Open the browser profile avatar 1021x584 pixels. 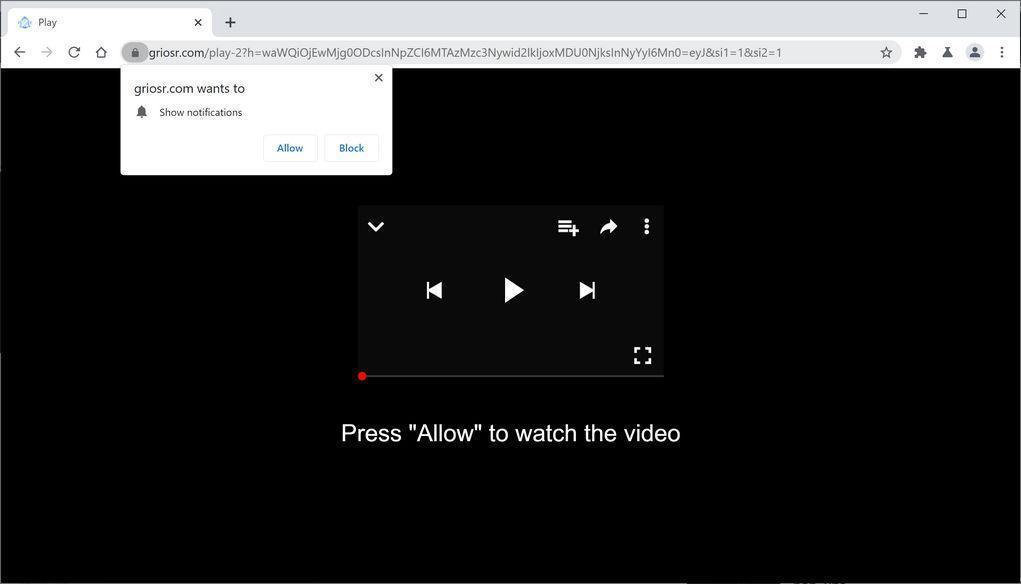(974, 52)
